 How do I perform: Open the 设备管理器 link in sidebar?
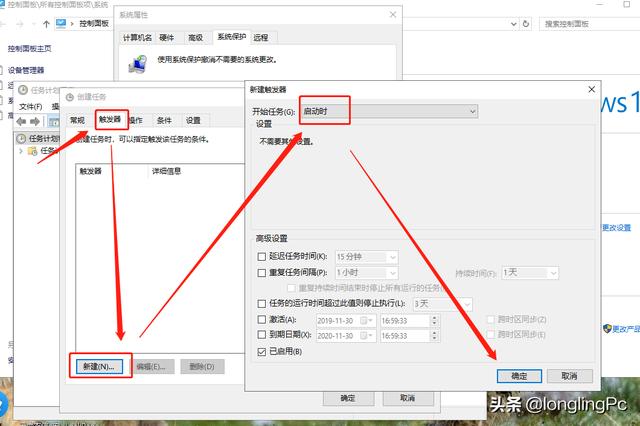(26, 70)
